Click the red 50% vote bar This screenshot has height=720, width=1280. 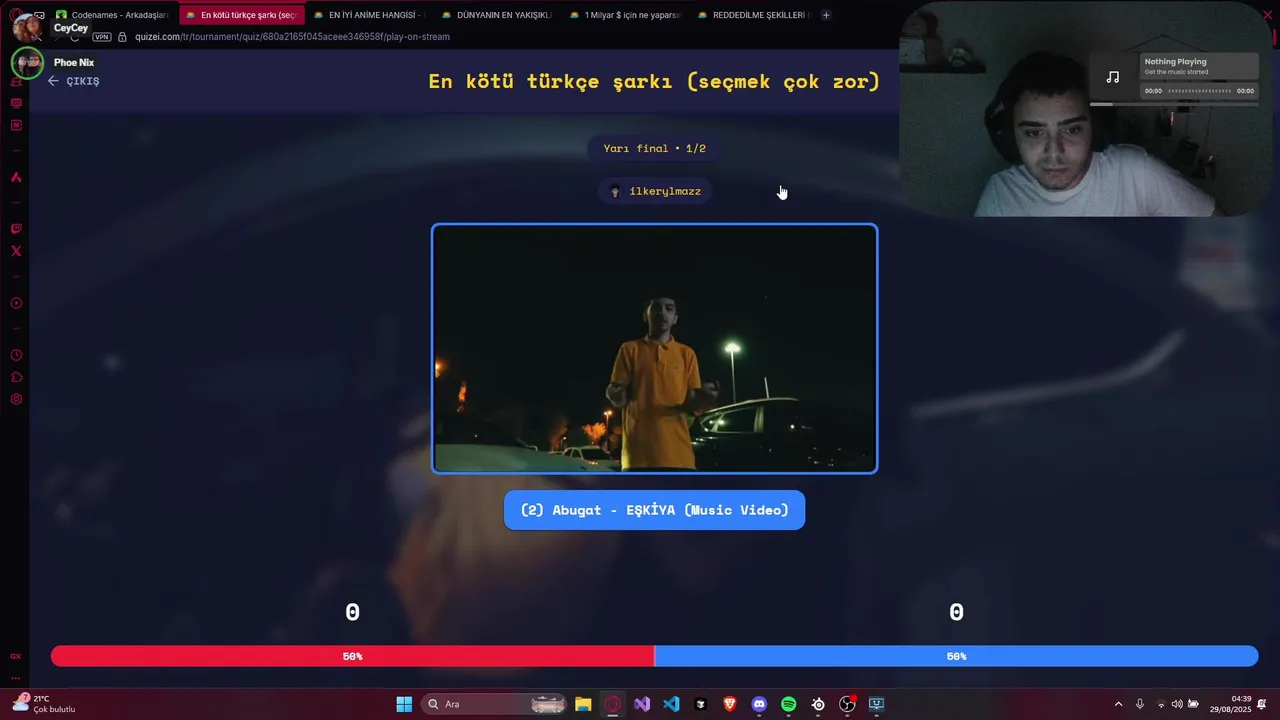(352, 656)
